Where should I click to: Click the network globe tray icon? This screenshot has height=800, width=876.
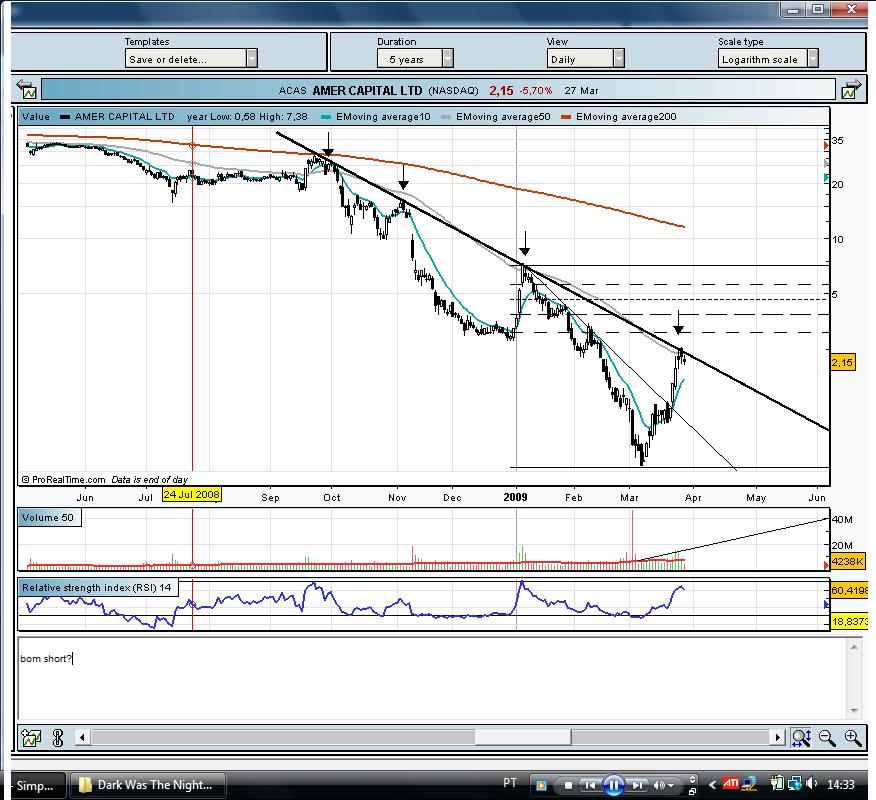794,784
